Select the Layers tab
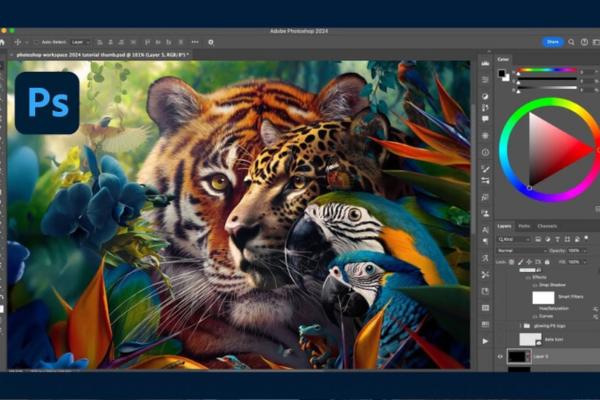This screenshot has height=400, width=600. pyautogui.click(x=504, y=226)
